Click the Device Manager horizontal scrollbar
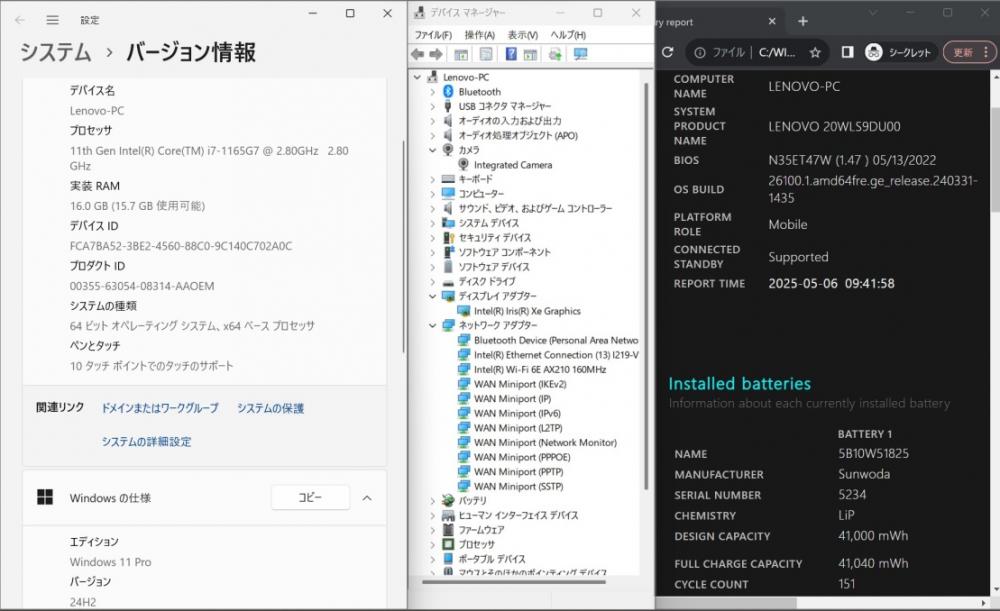This screenshot has width=1000, height=611. click(x=514, y=582)
